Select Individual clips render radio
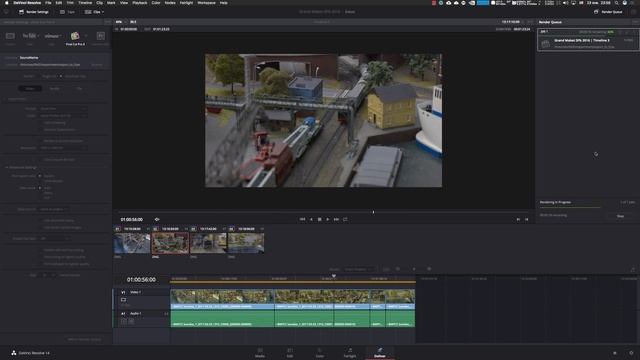Viewport: 640px width, 360px height. [x=61, y=76]
